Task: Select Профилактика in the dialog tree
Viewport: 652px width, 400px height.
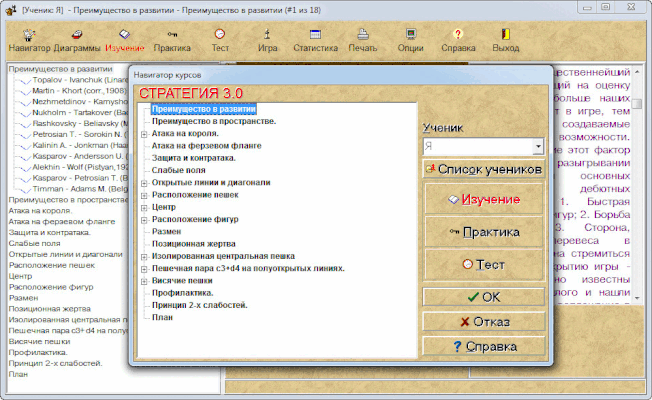Action: [183, 293]
